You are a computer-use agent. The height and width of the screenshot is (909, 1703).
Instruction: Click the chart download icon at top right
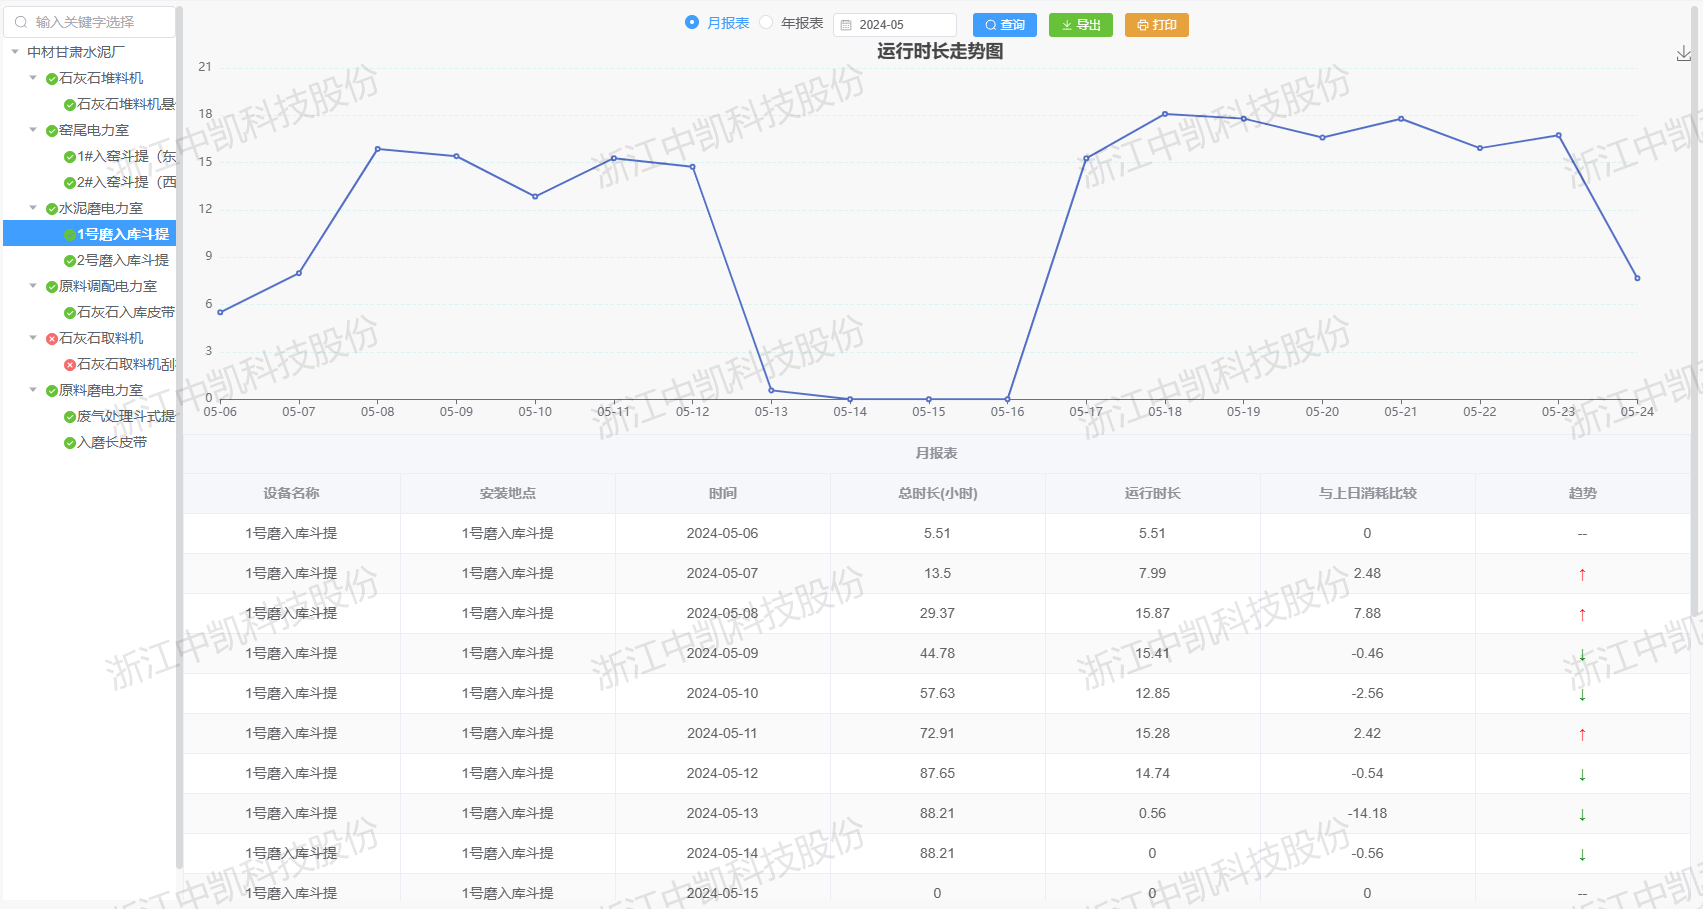click(1683, 54)
